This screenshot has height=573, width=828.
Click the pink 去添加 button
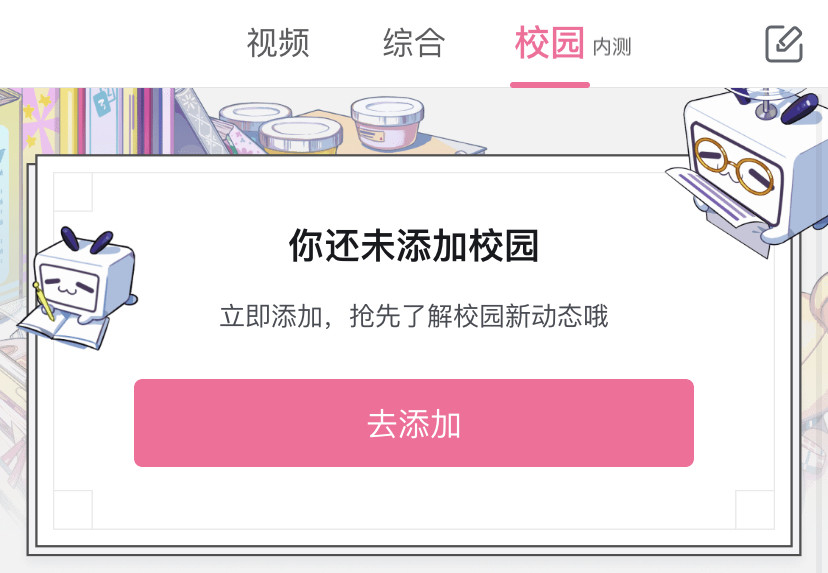414,423
